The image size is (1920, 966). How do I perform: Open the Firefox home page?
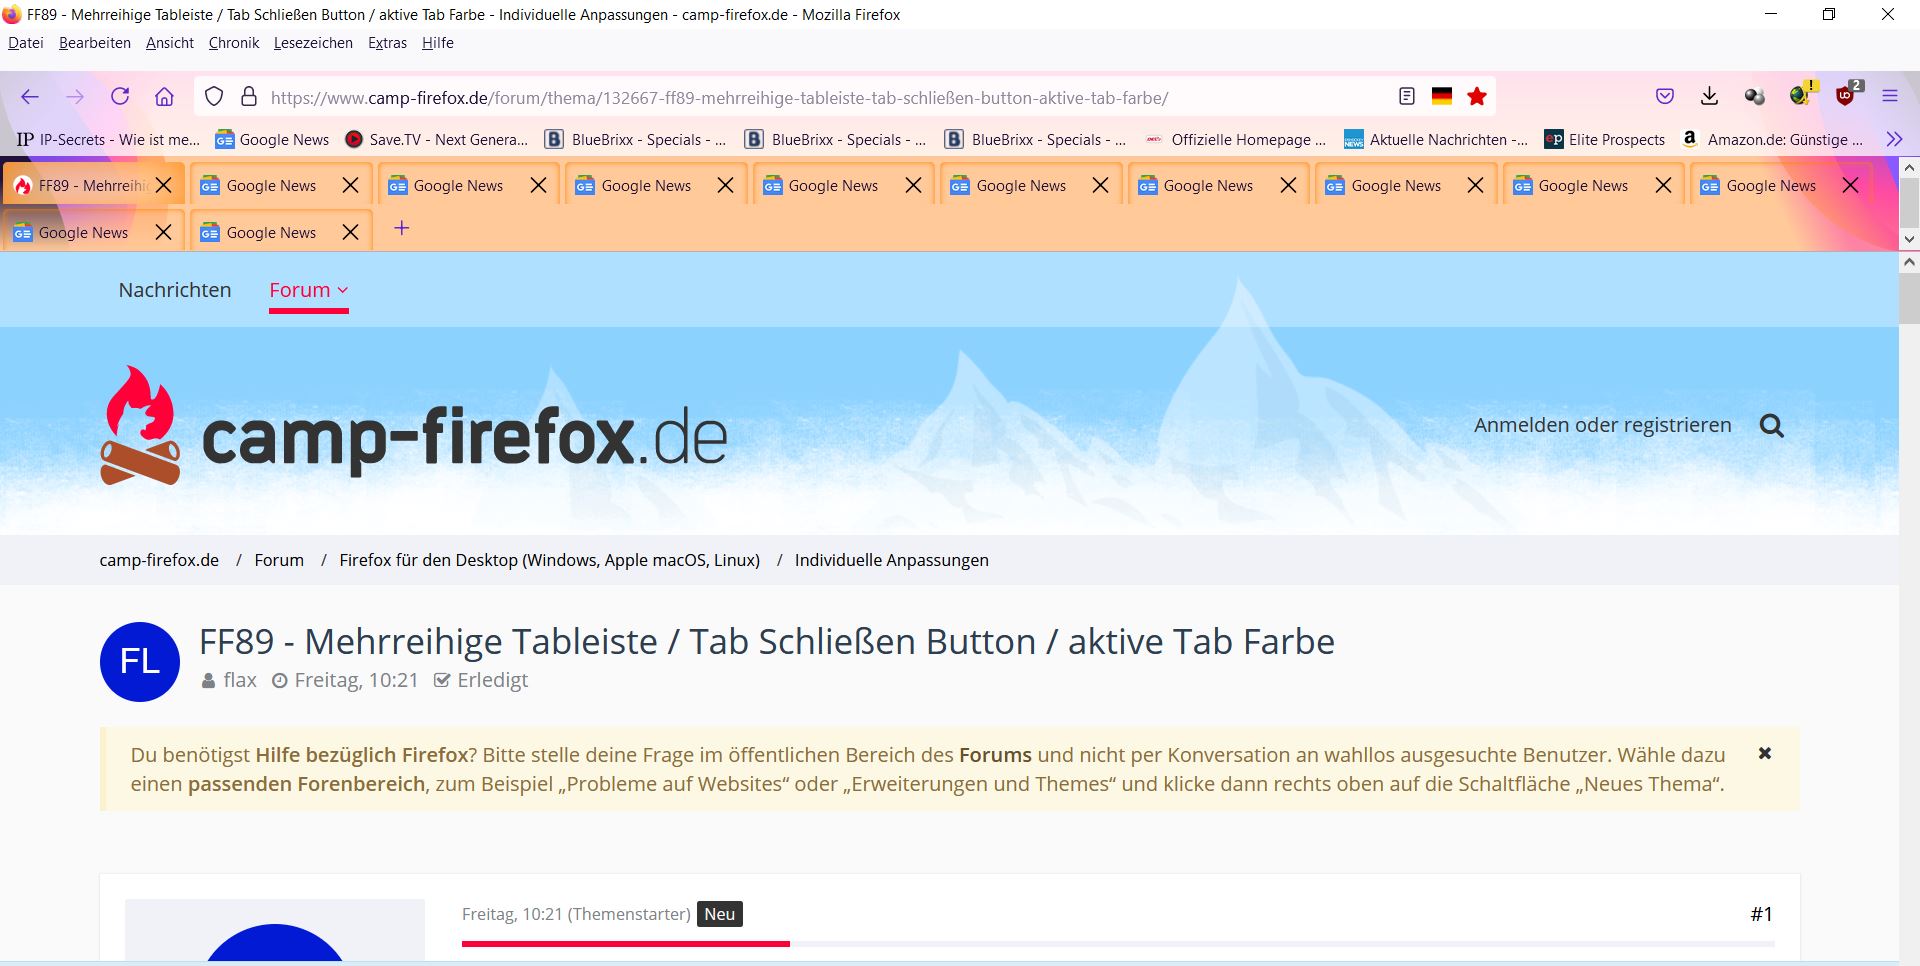165,97
